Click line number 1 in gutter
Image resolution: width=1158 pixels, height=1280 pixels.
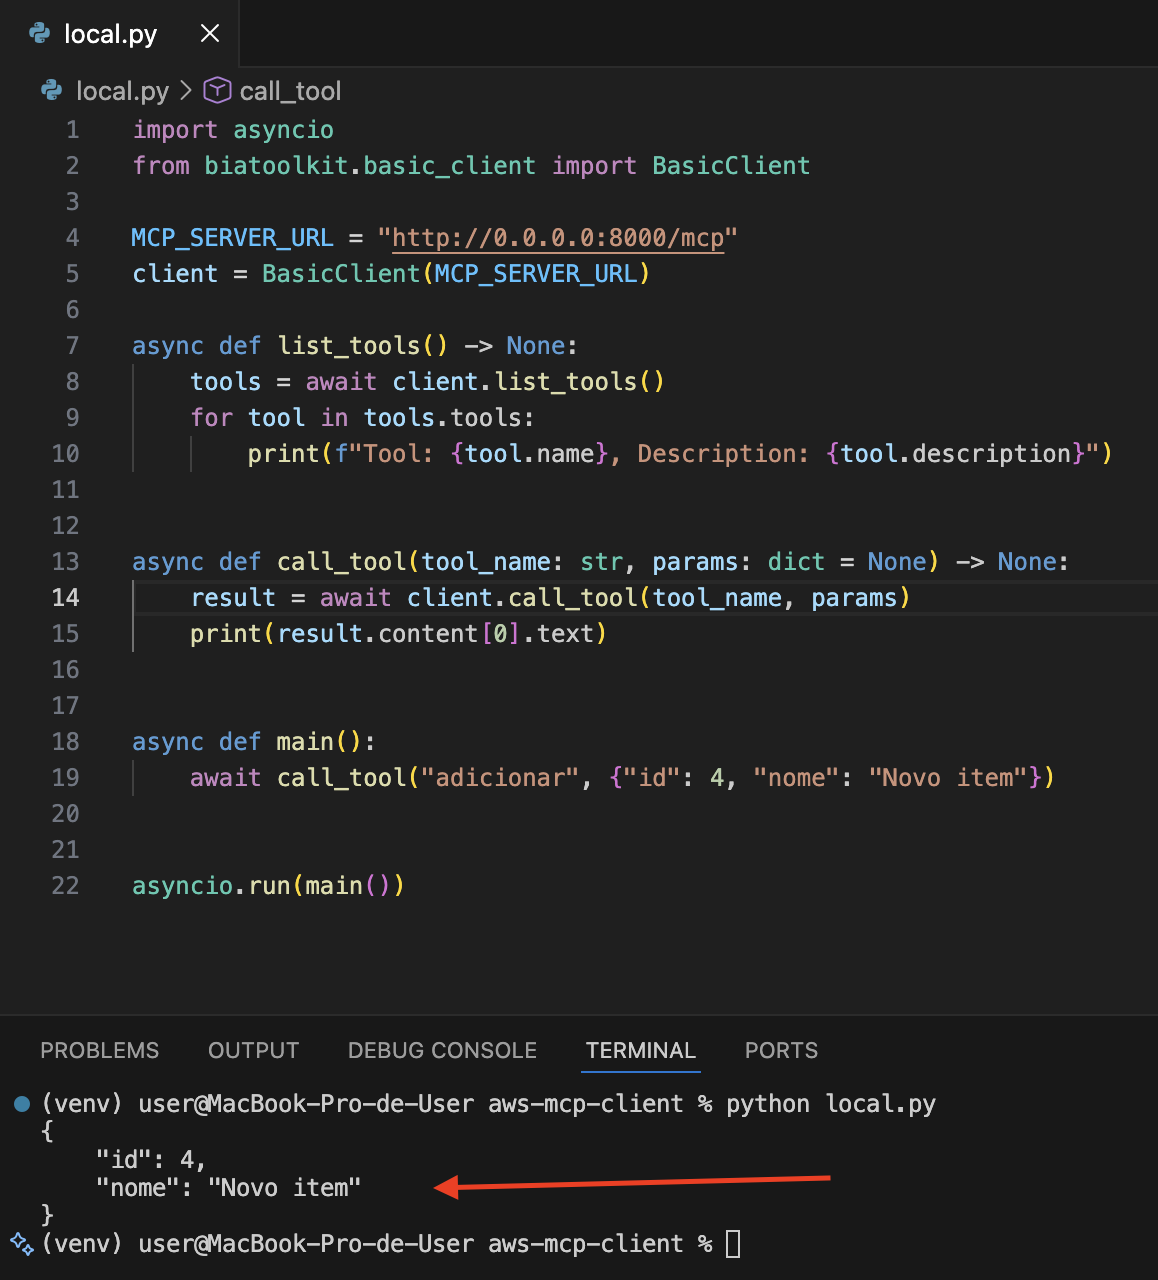tap(72, 130)
